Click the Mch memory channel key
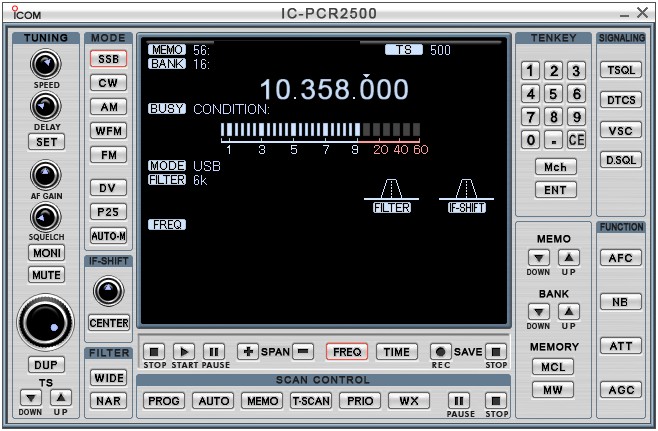The image size is (658, 431). (x=556, y=167)
